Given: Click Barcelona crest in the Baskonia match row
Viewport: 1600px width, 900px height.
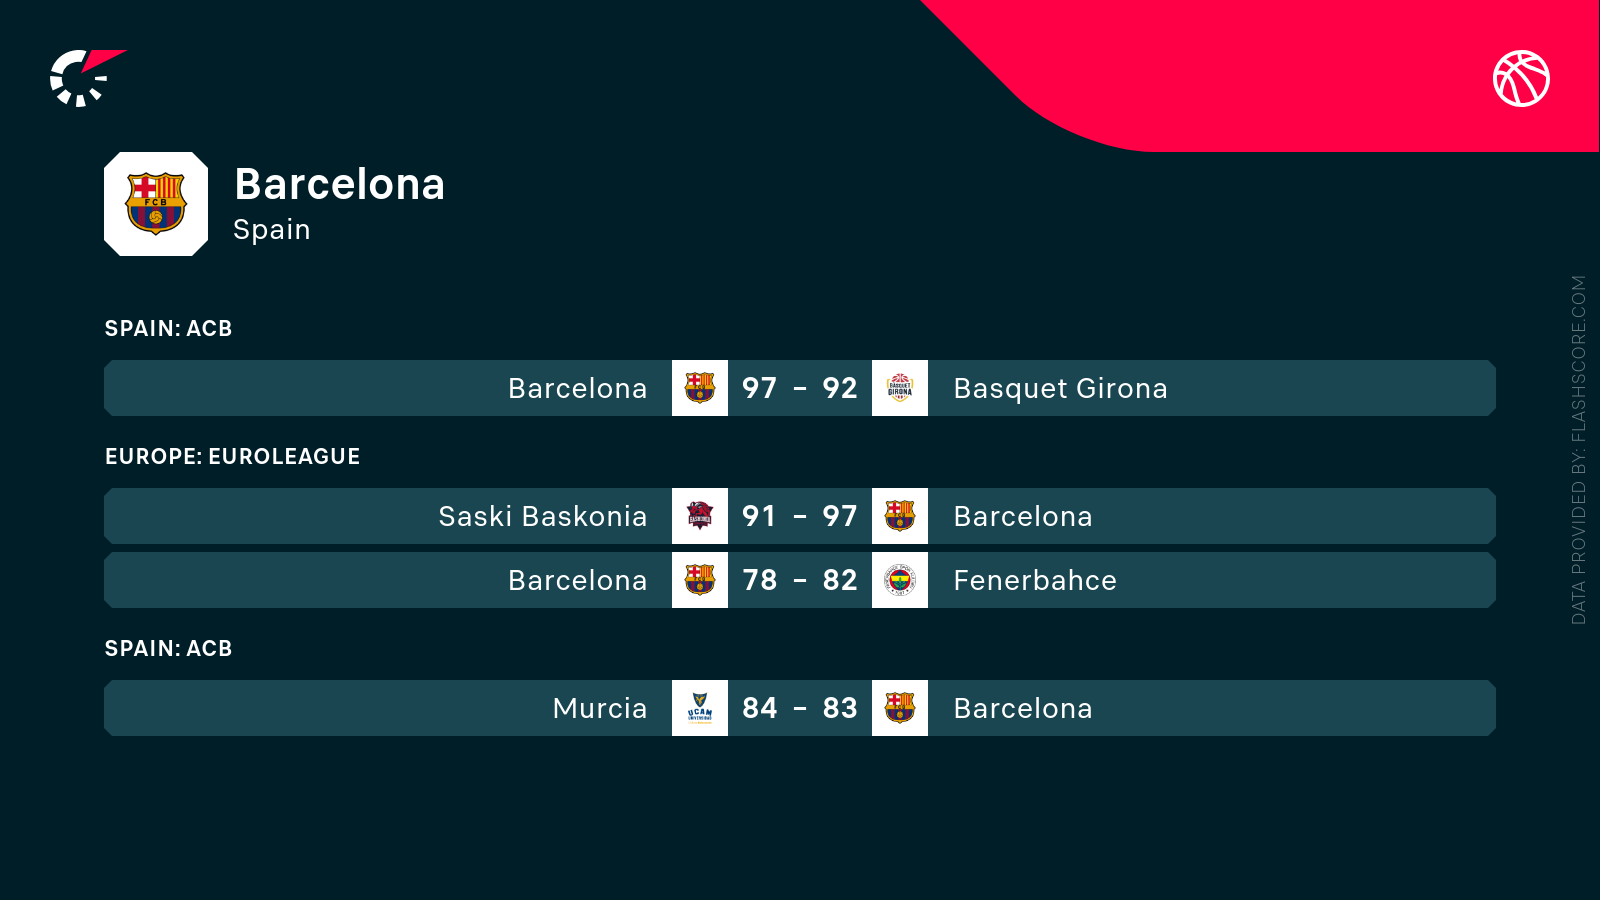Looking at the screenshot, I should coord(900,516).
